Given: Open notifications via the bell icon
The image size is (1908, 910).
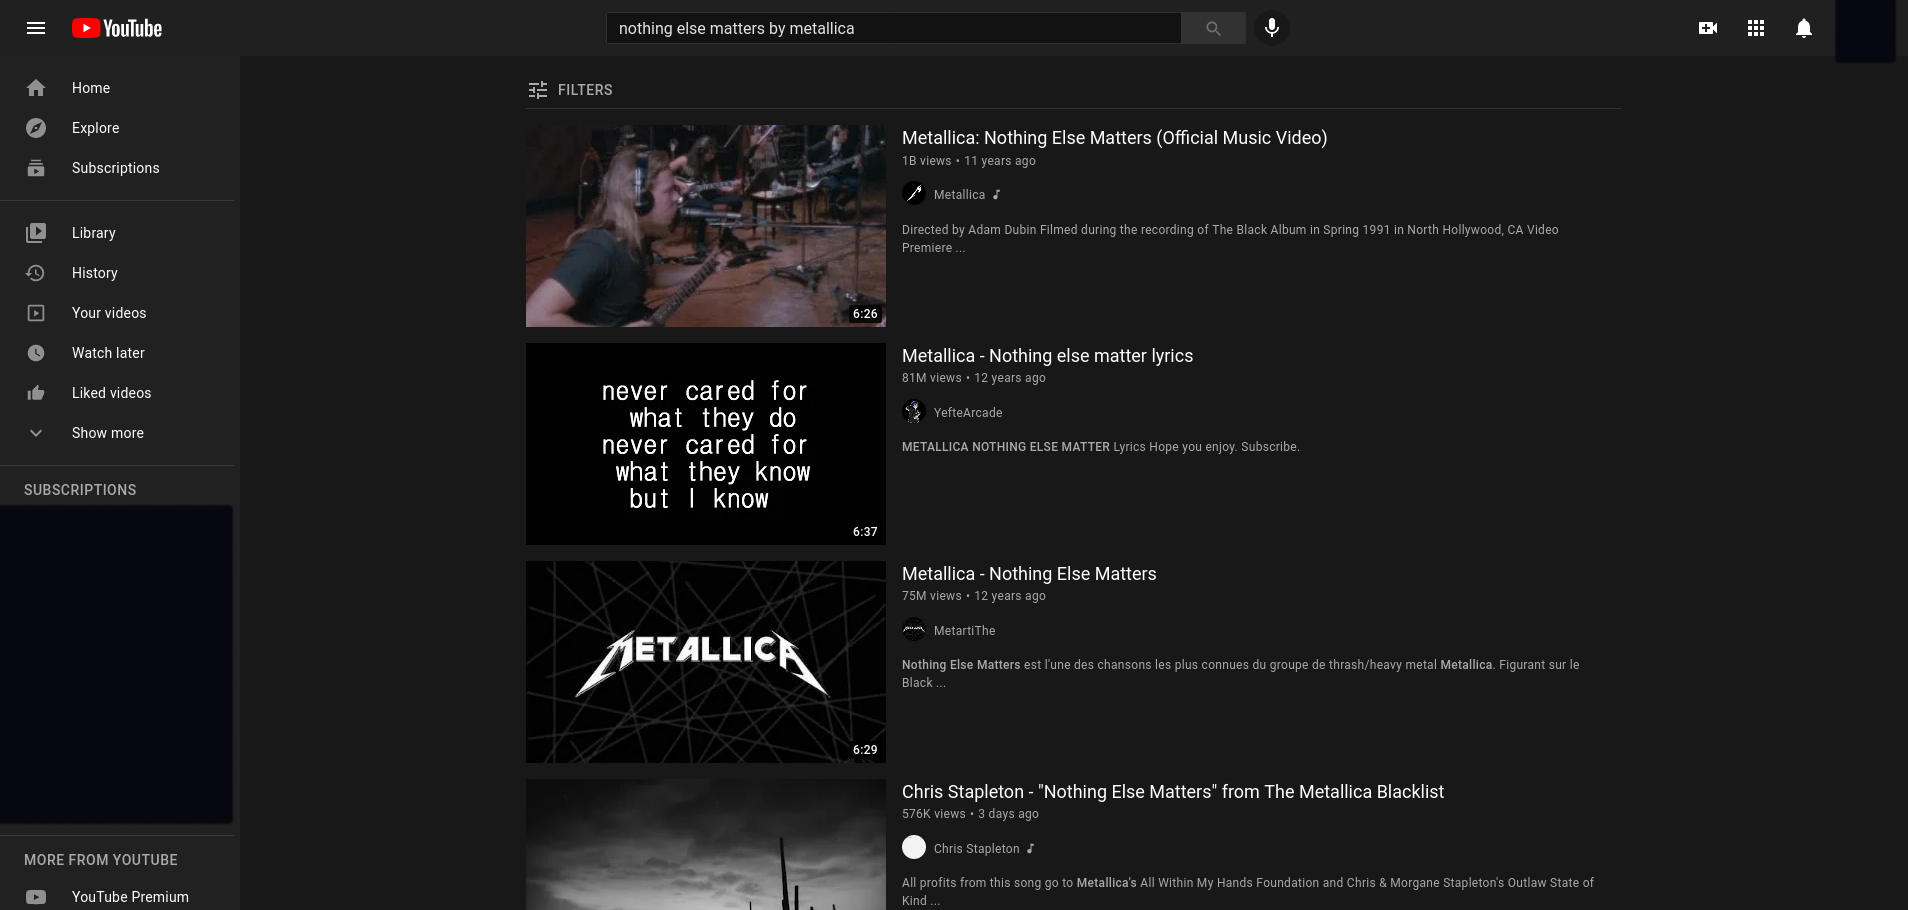Looking at the screenshot, I should pyautogui.click(x=1803, y=28).
